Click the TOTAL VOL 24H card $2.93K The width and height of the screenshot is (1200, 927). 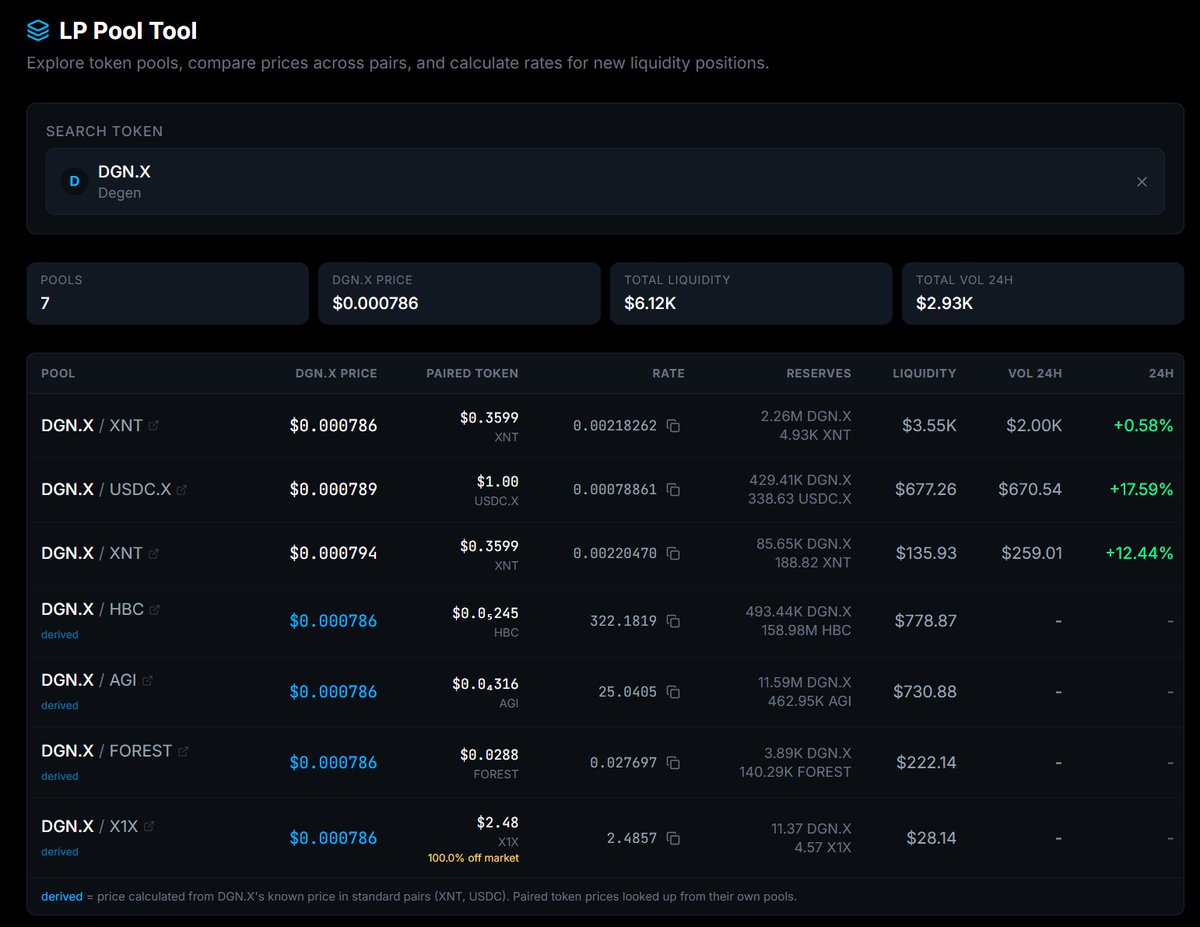point(1043,293)
